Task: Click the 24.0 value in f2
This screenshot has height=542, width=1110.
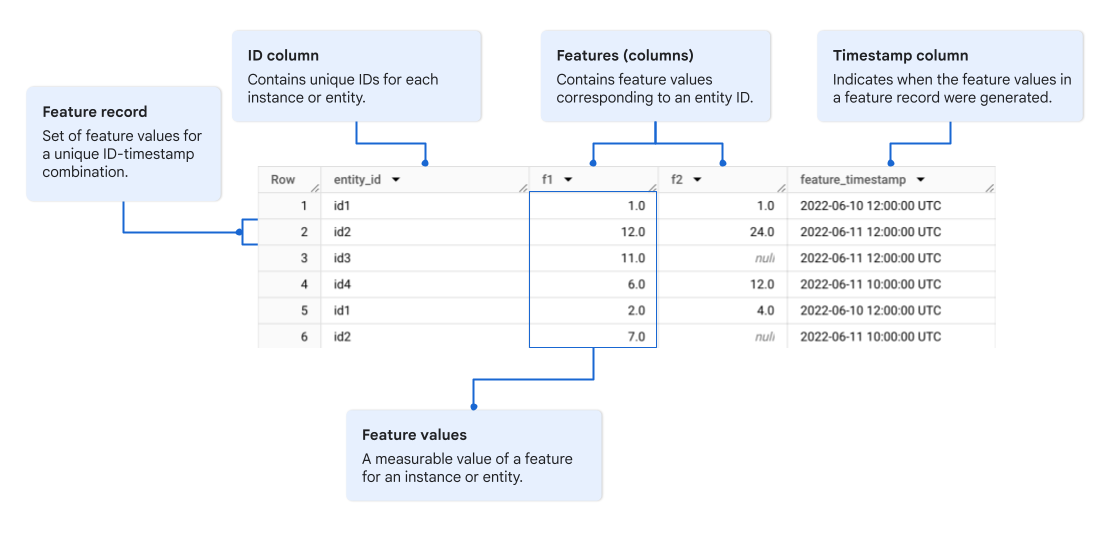Action: click(x=763, y=232)
